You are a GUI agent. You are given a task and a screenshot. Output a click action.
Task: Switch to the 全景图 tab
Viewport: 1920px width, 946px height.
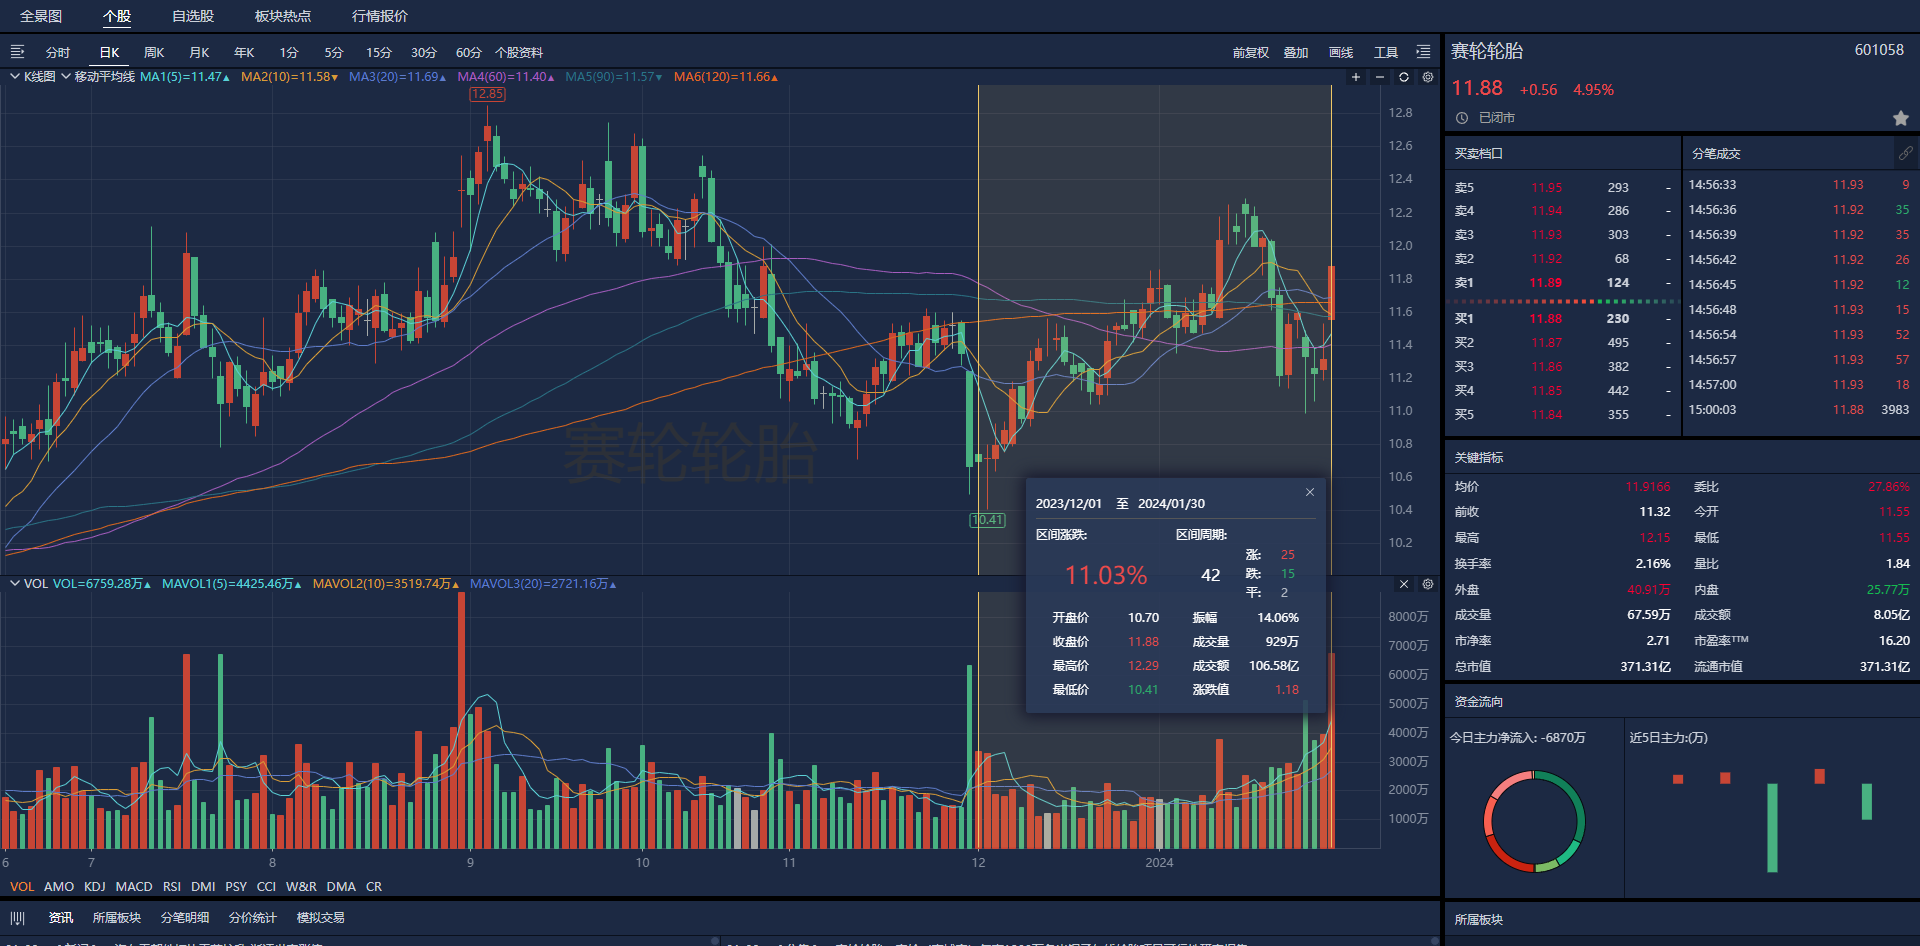[41, 16]
